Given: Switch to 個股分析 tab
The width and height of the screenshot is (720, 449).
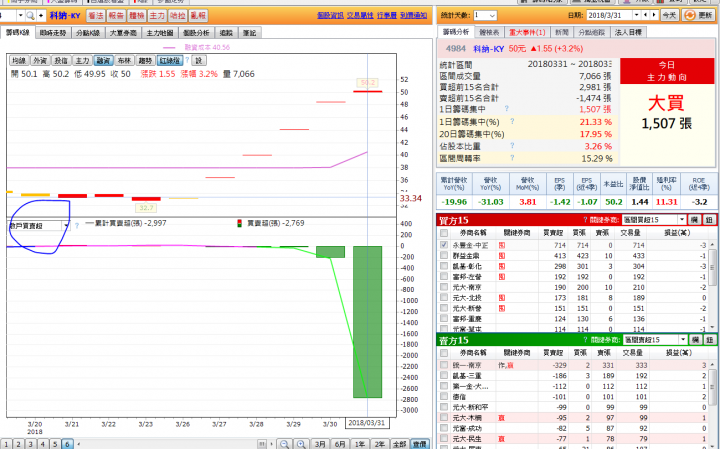Looking at the screenshot, I should click(x=196, y=33).
